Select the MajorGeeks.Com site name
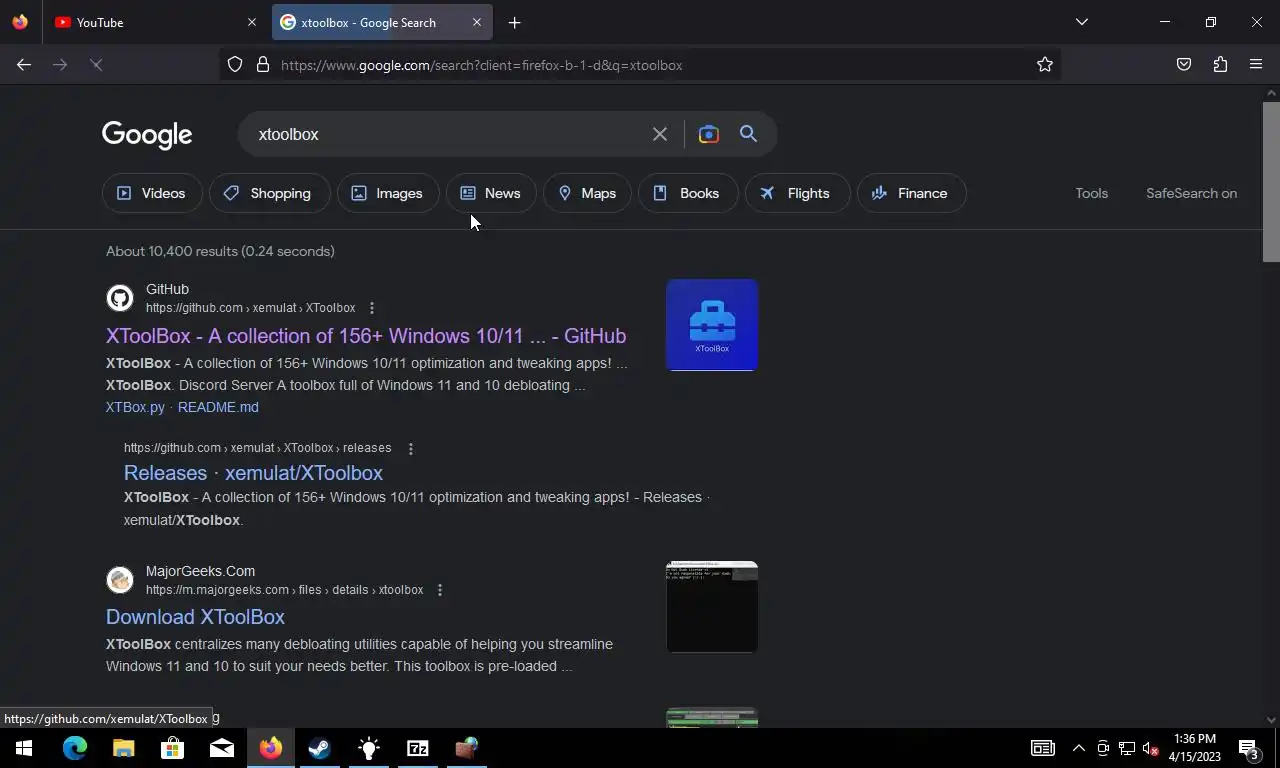 click(x=200, y=571)
